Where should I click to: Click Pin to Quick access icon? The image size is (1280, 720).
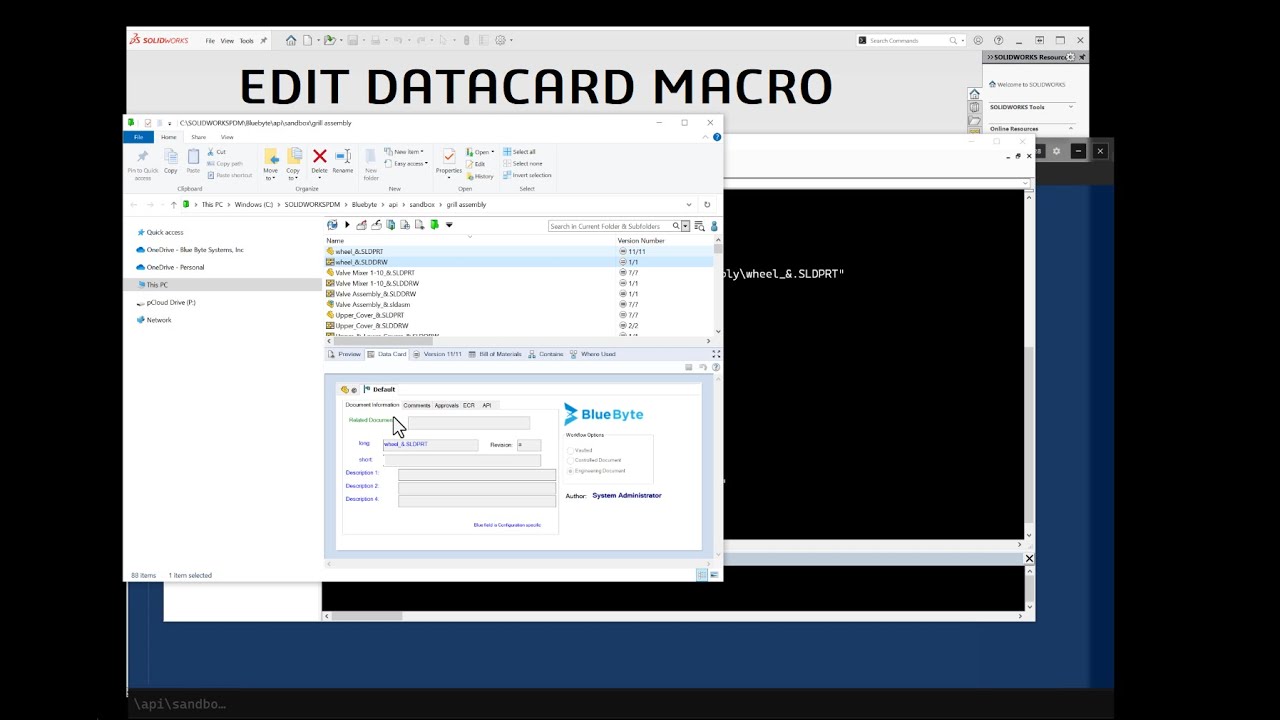tap(142, 157)
